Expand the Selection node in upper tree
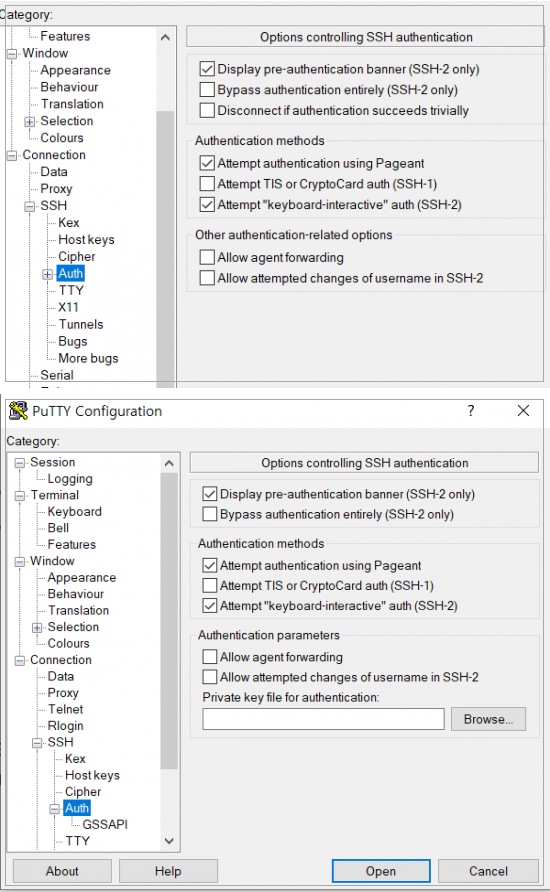This screenshot has width=550, height=892. [30, 122]
